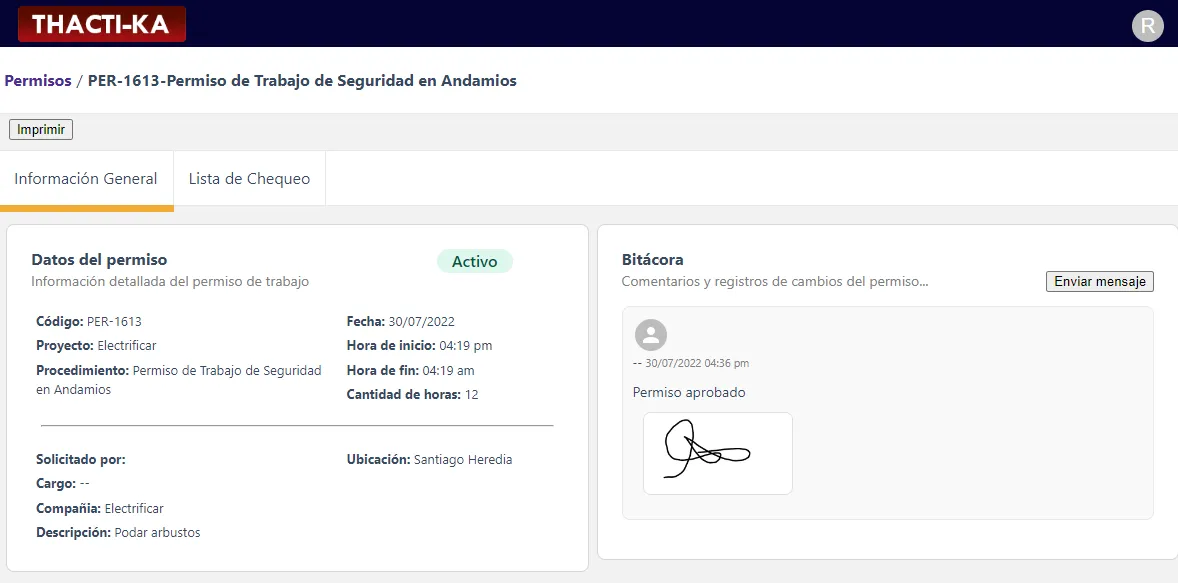Select the Activo status badge

[474, 261]
